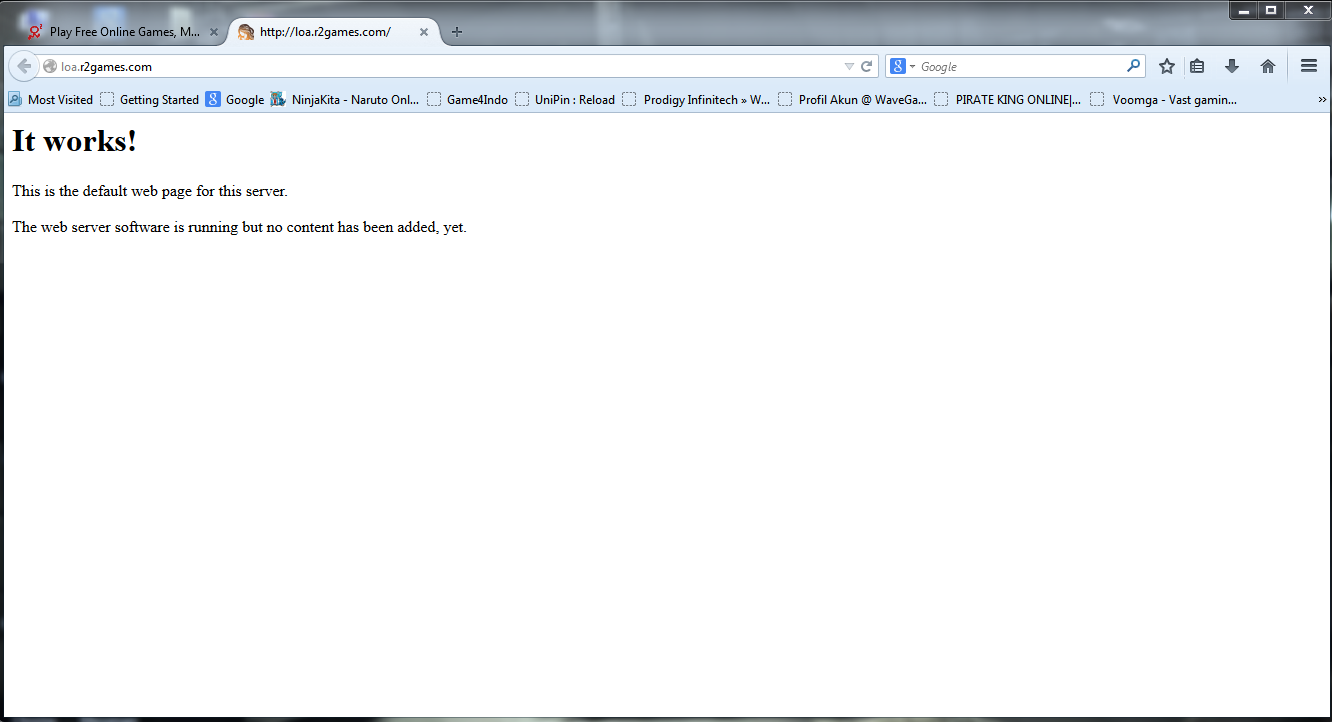Open the PIRATE KING ONLINE bookmark
The image size is (1332, 722).
coord(1008,100)
